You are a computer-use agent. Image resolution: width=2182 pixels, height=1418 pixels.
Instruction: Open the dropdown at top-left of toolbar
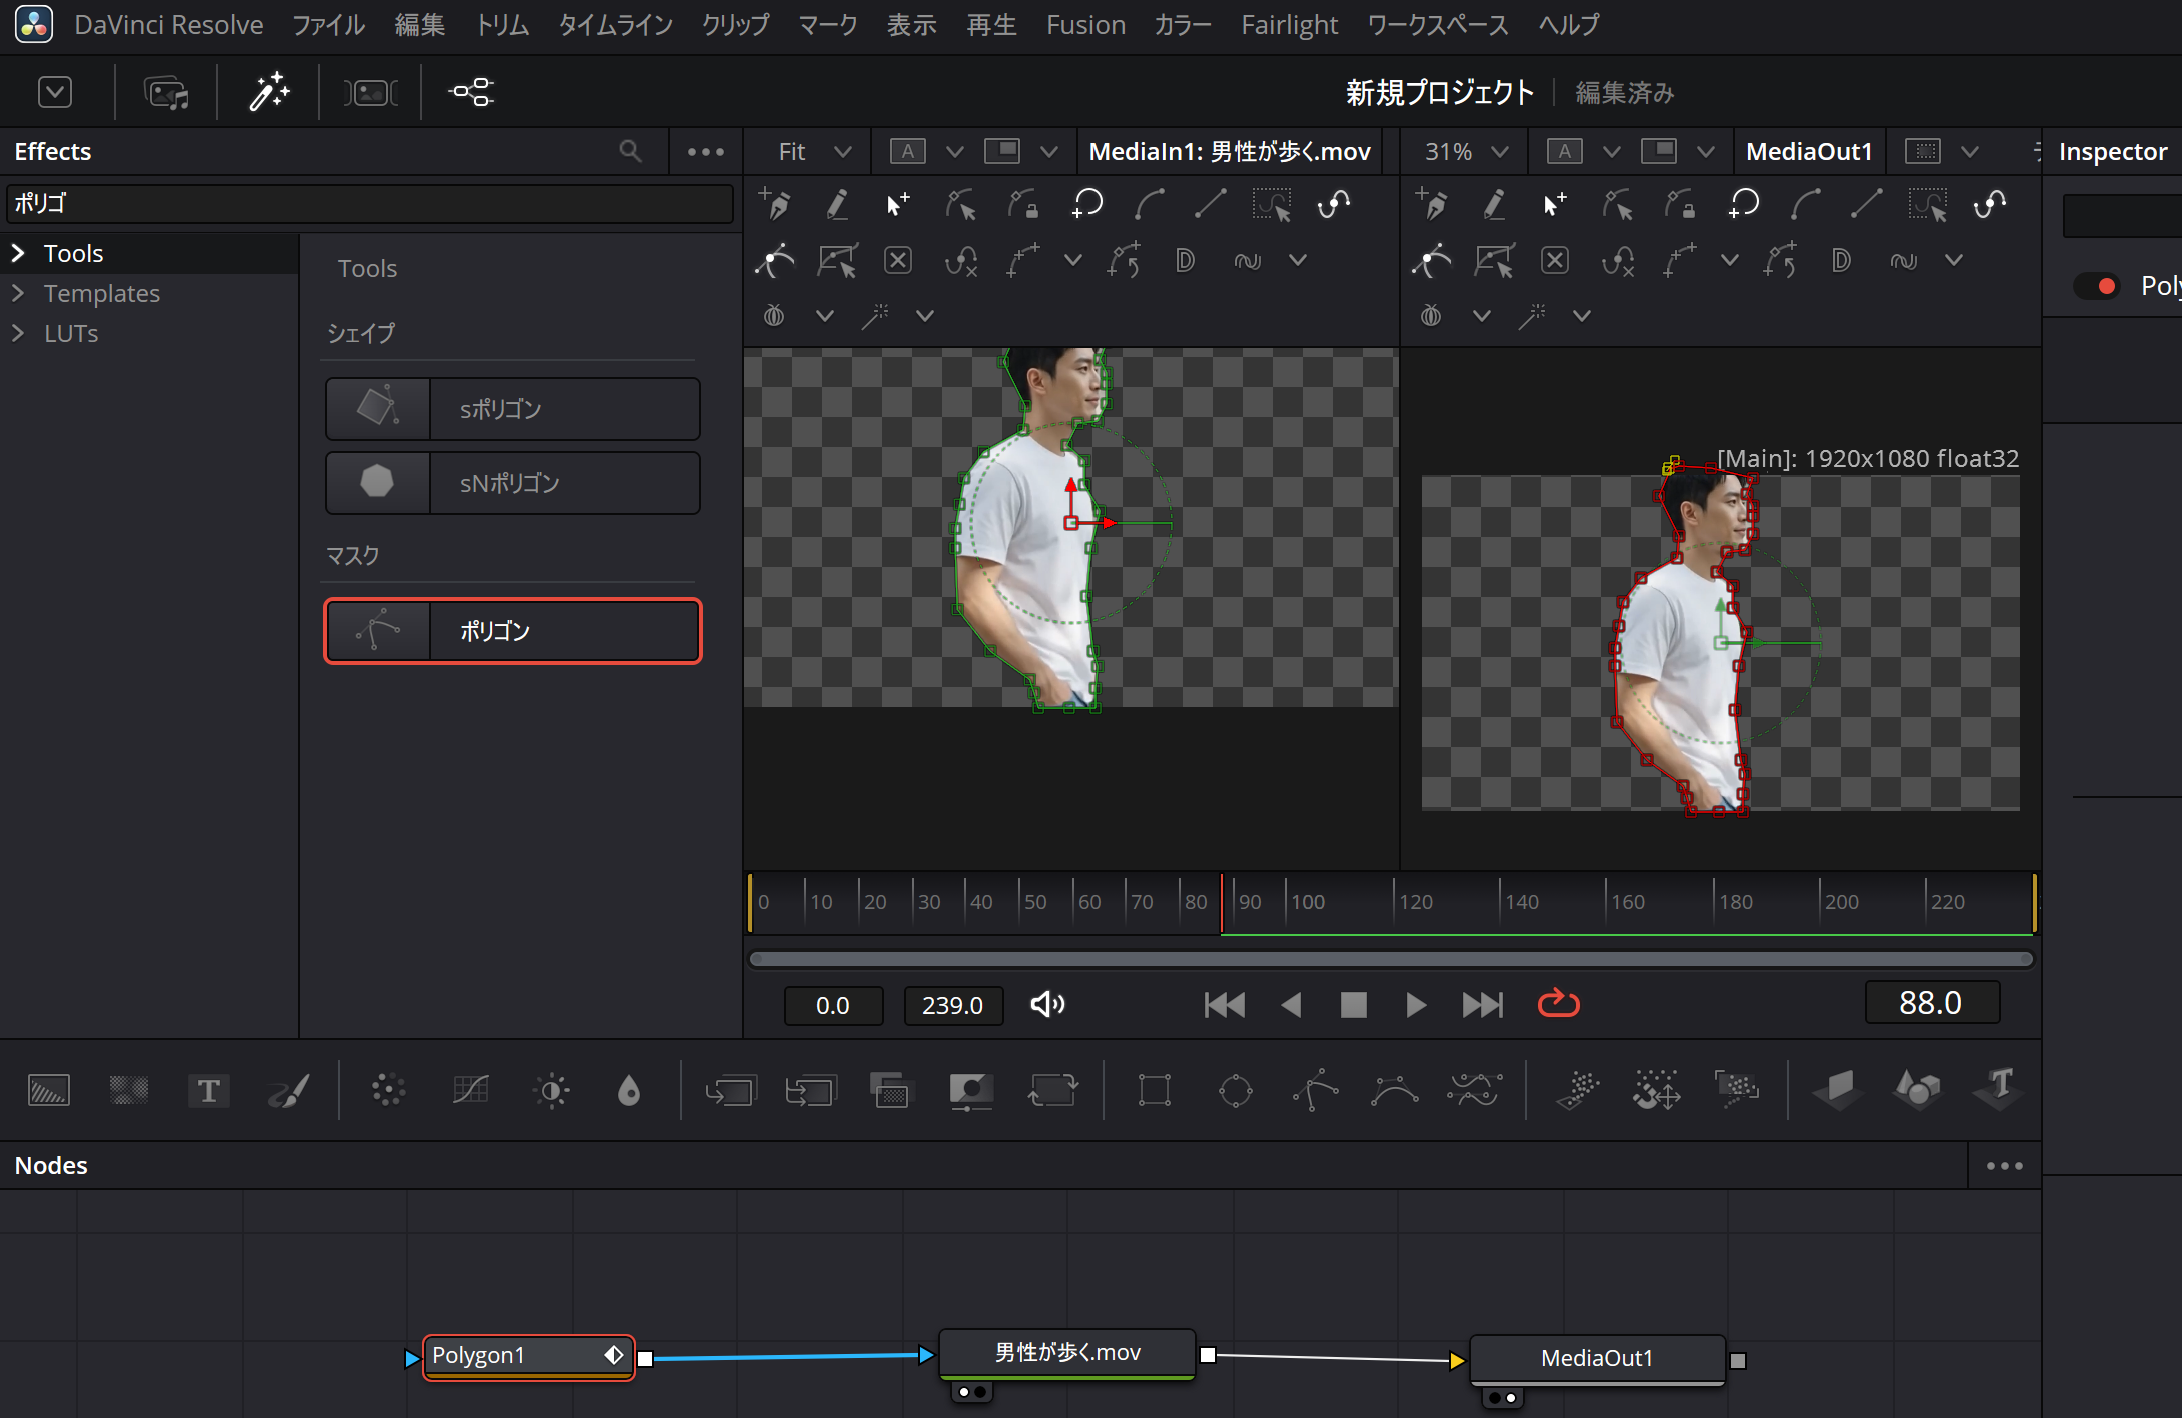tap(55, 93)
